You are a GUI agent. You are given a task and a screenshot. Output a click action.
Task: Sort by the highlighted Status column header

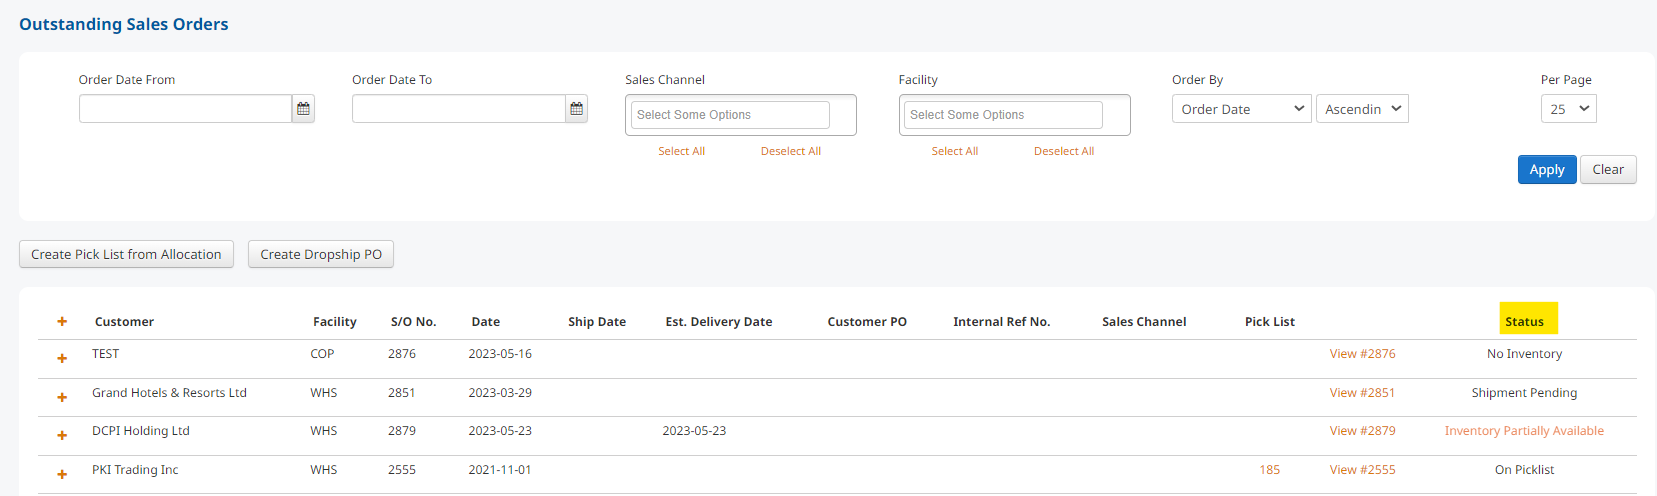(x=1524, y=322)
